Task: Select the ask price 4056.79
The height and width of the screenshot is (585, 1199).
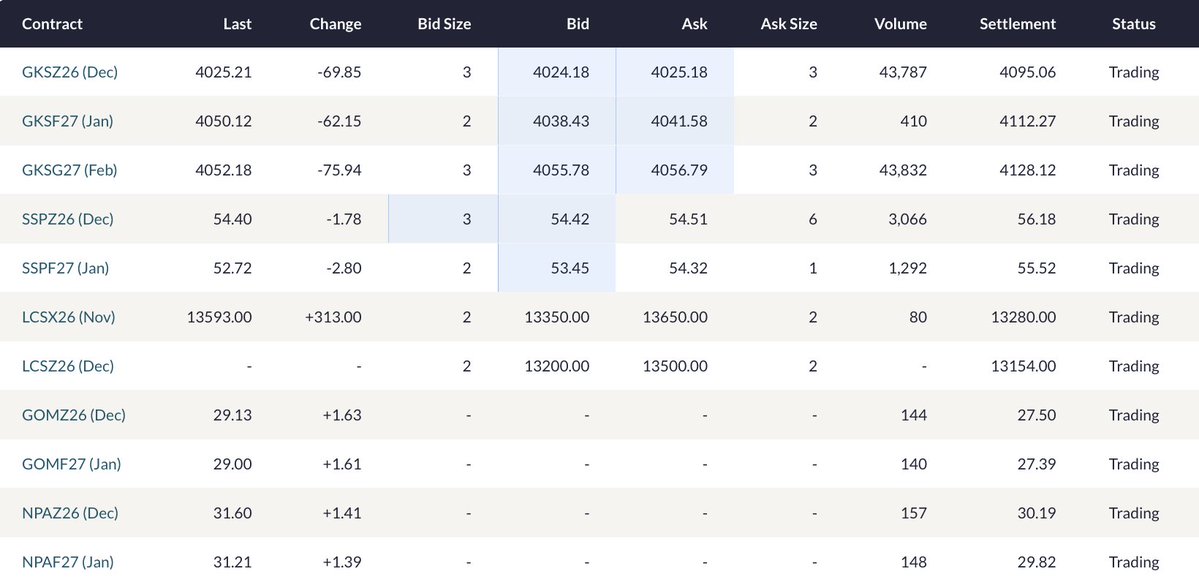Action: (x=679, y=170)
